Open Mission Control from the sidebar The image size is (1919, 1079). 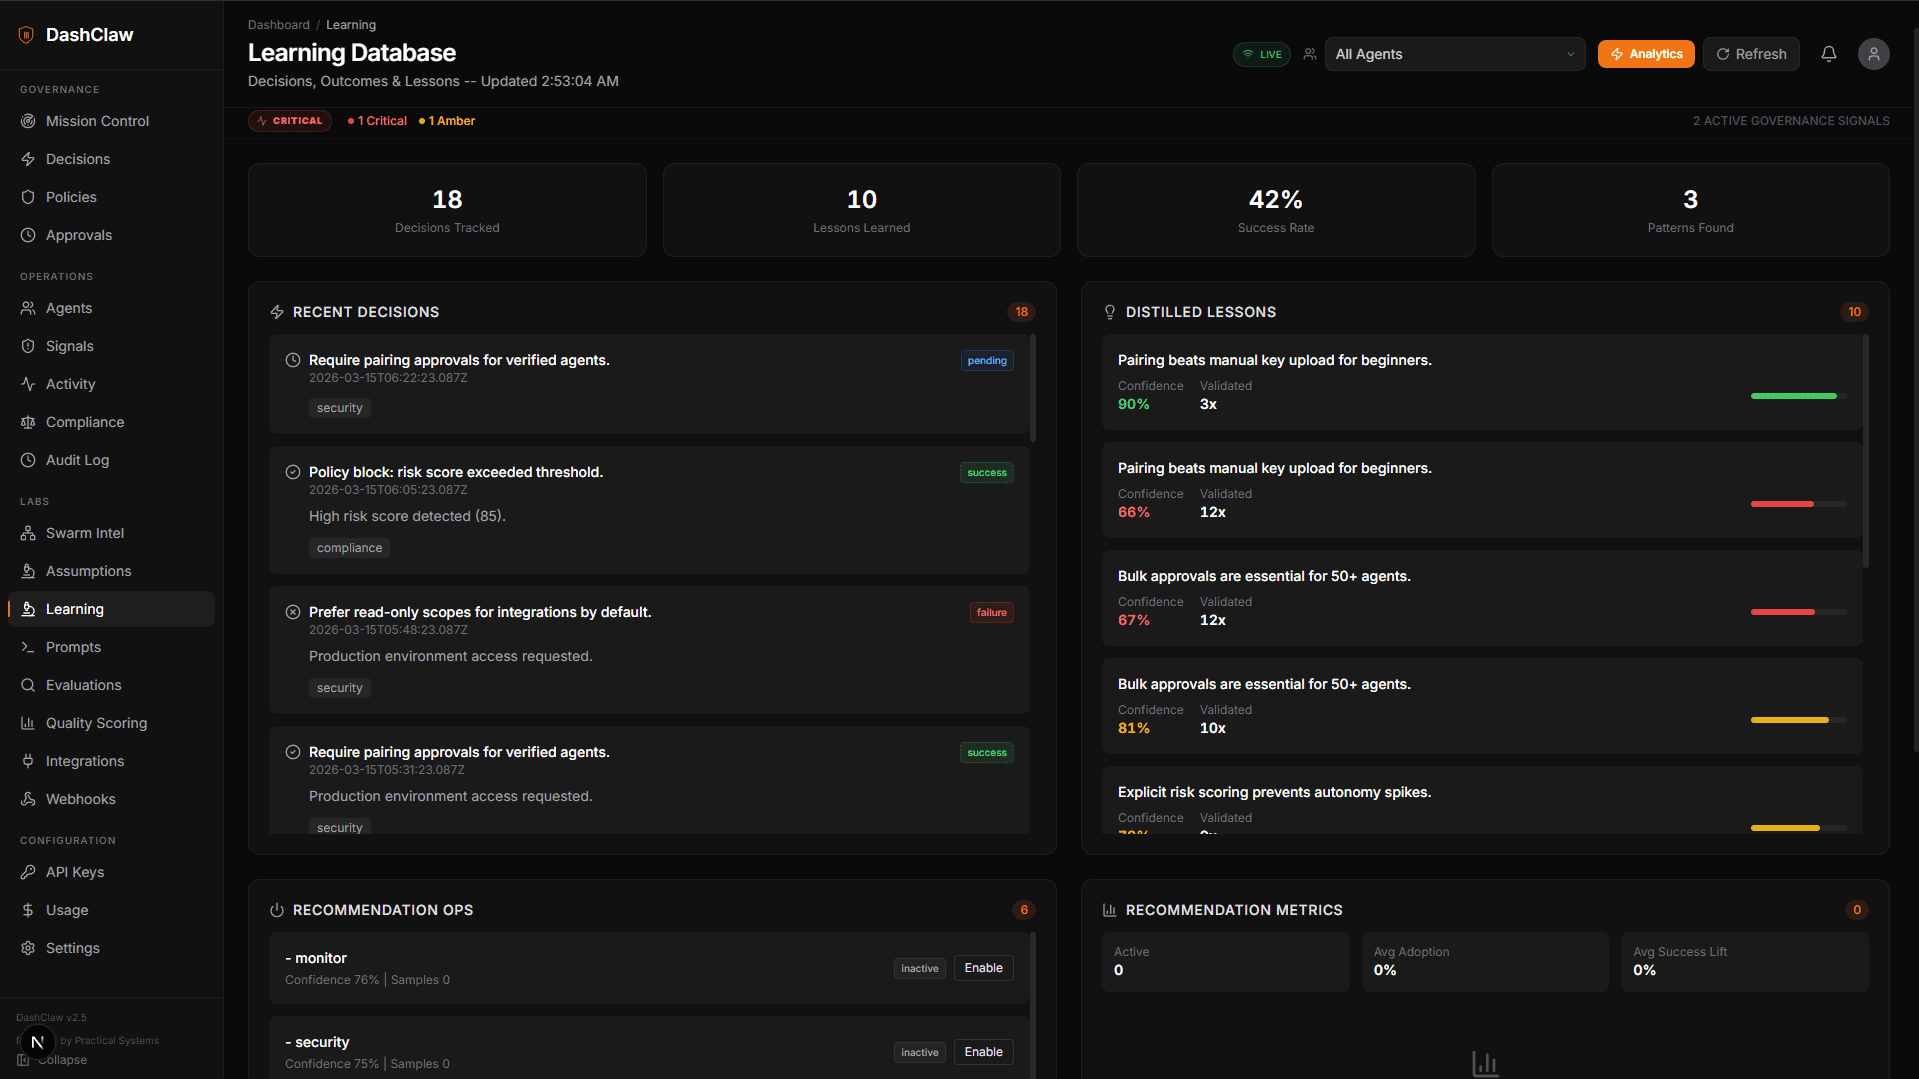coord(28,121)
